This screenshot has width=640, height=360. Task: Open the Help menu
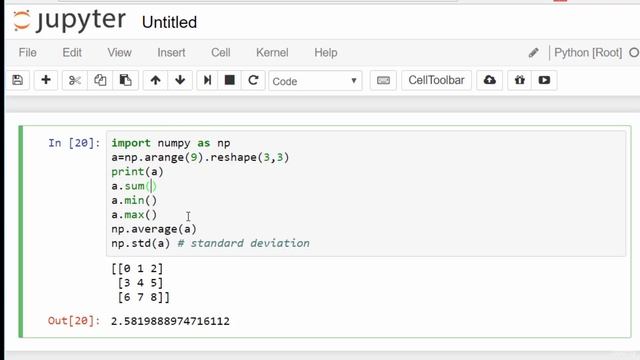(x=325, y=53)
